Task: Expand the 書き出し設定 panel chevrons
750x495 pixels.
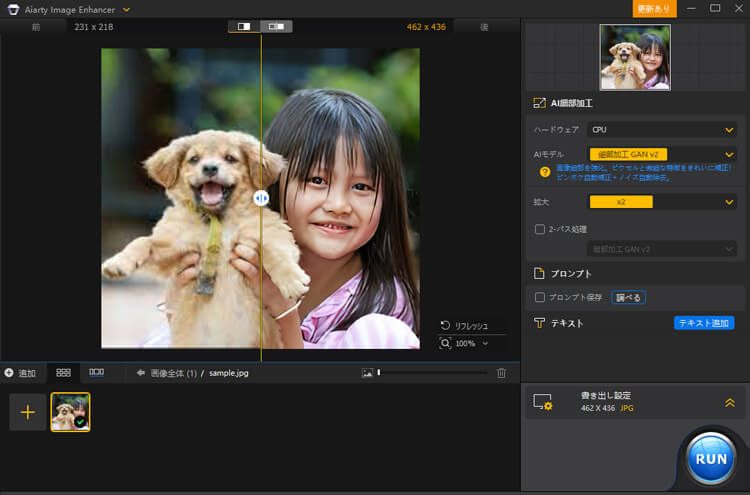Action: [729, 402]
